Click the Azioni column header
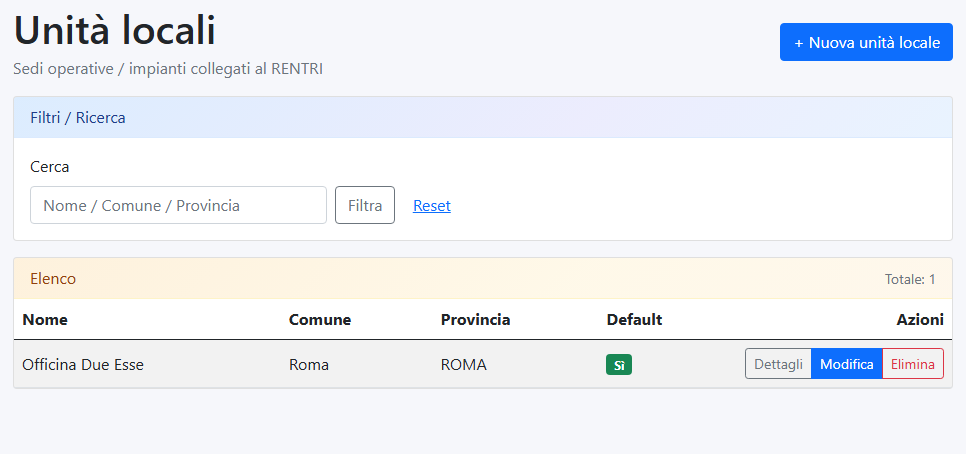The height and width of the screenshot is (454, 966). coord(920,320)
